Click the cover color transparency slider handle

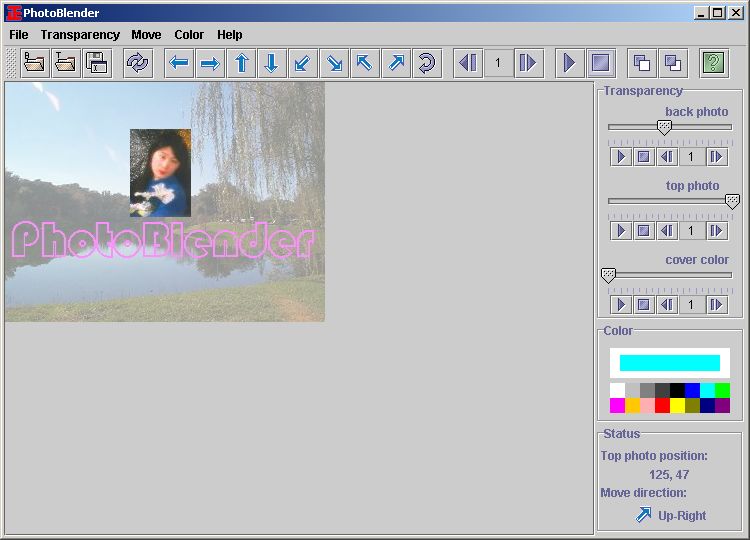(x=608, y=276)
